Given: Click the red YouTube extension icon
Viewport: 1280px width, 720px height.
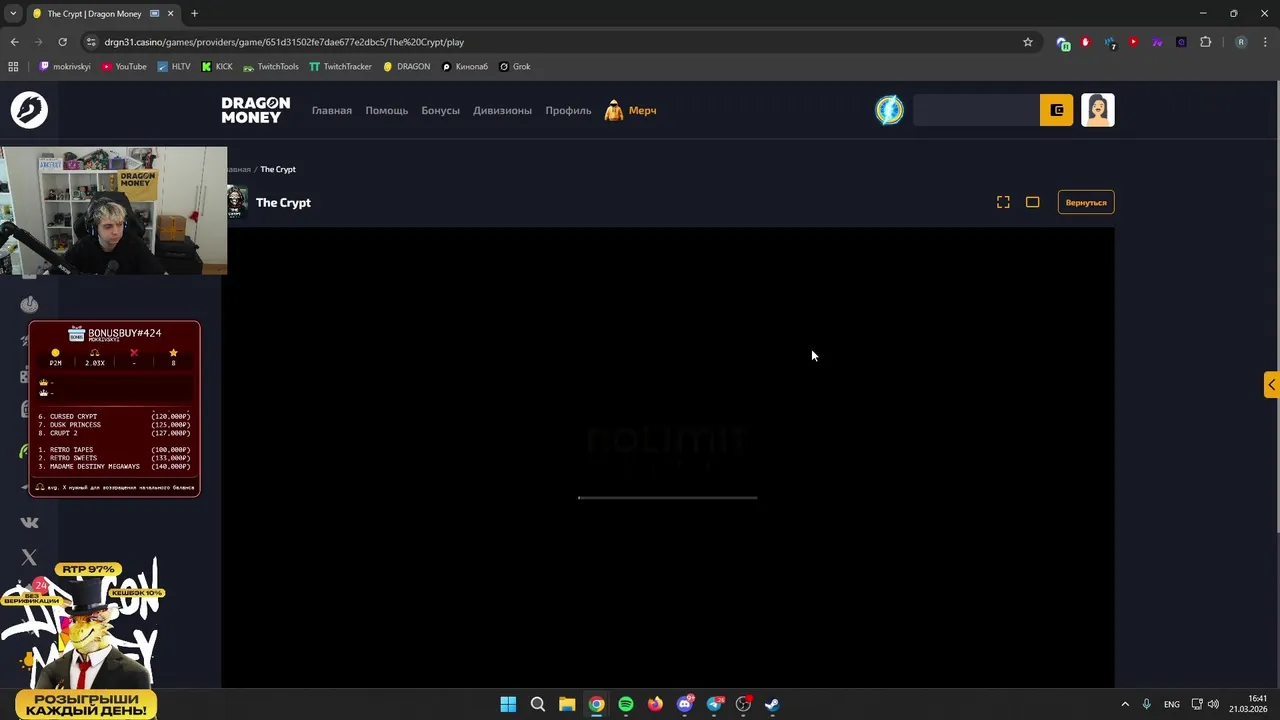Looking at the screenshot, I should pos(1133,42).
